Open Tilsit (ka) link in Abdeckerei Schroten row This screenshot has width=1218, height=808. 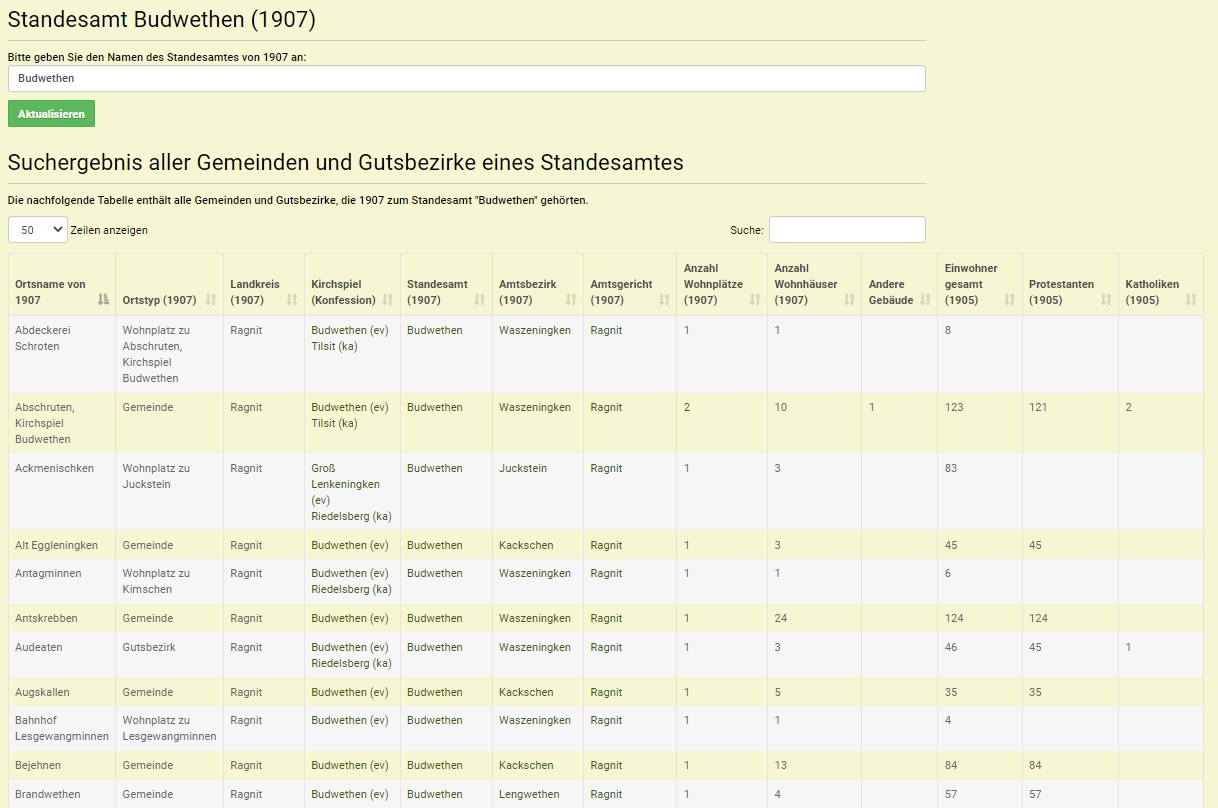point(334,346)
